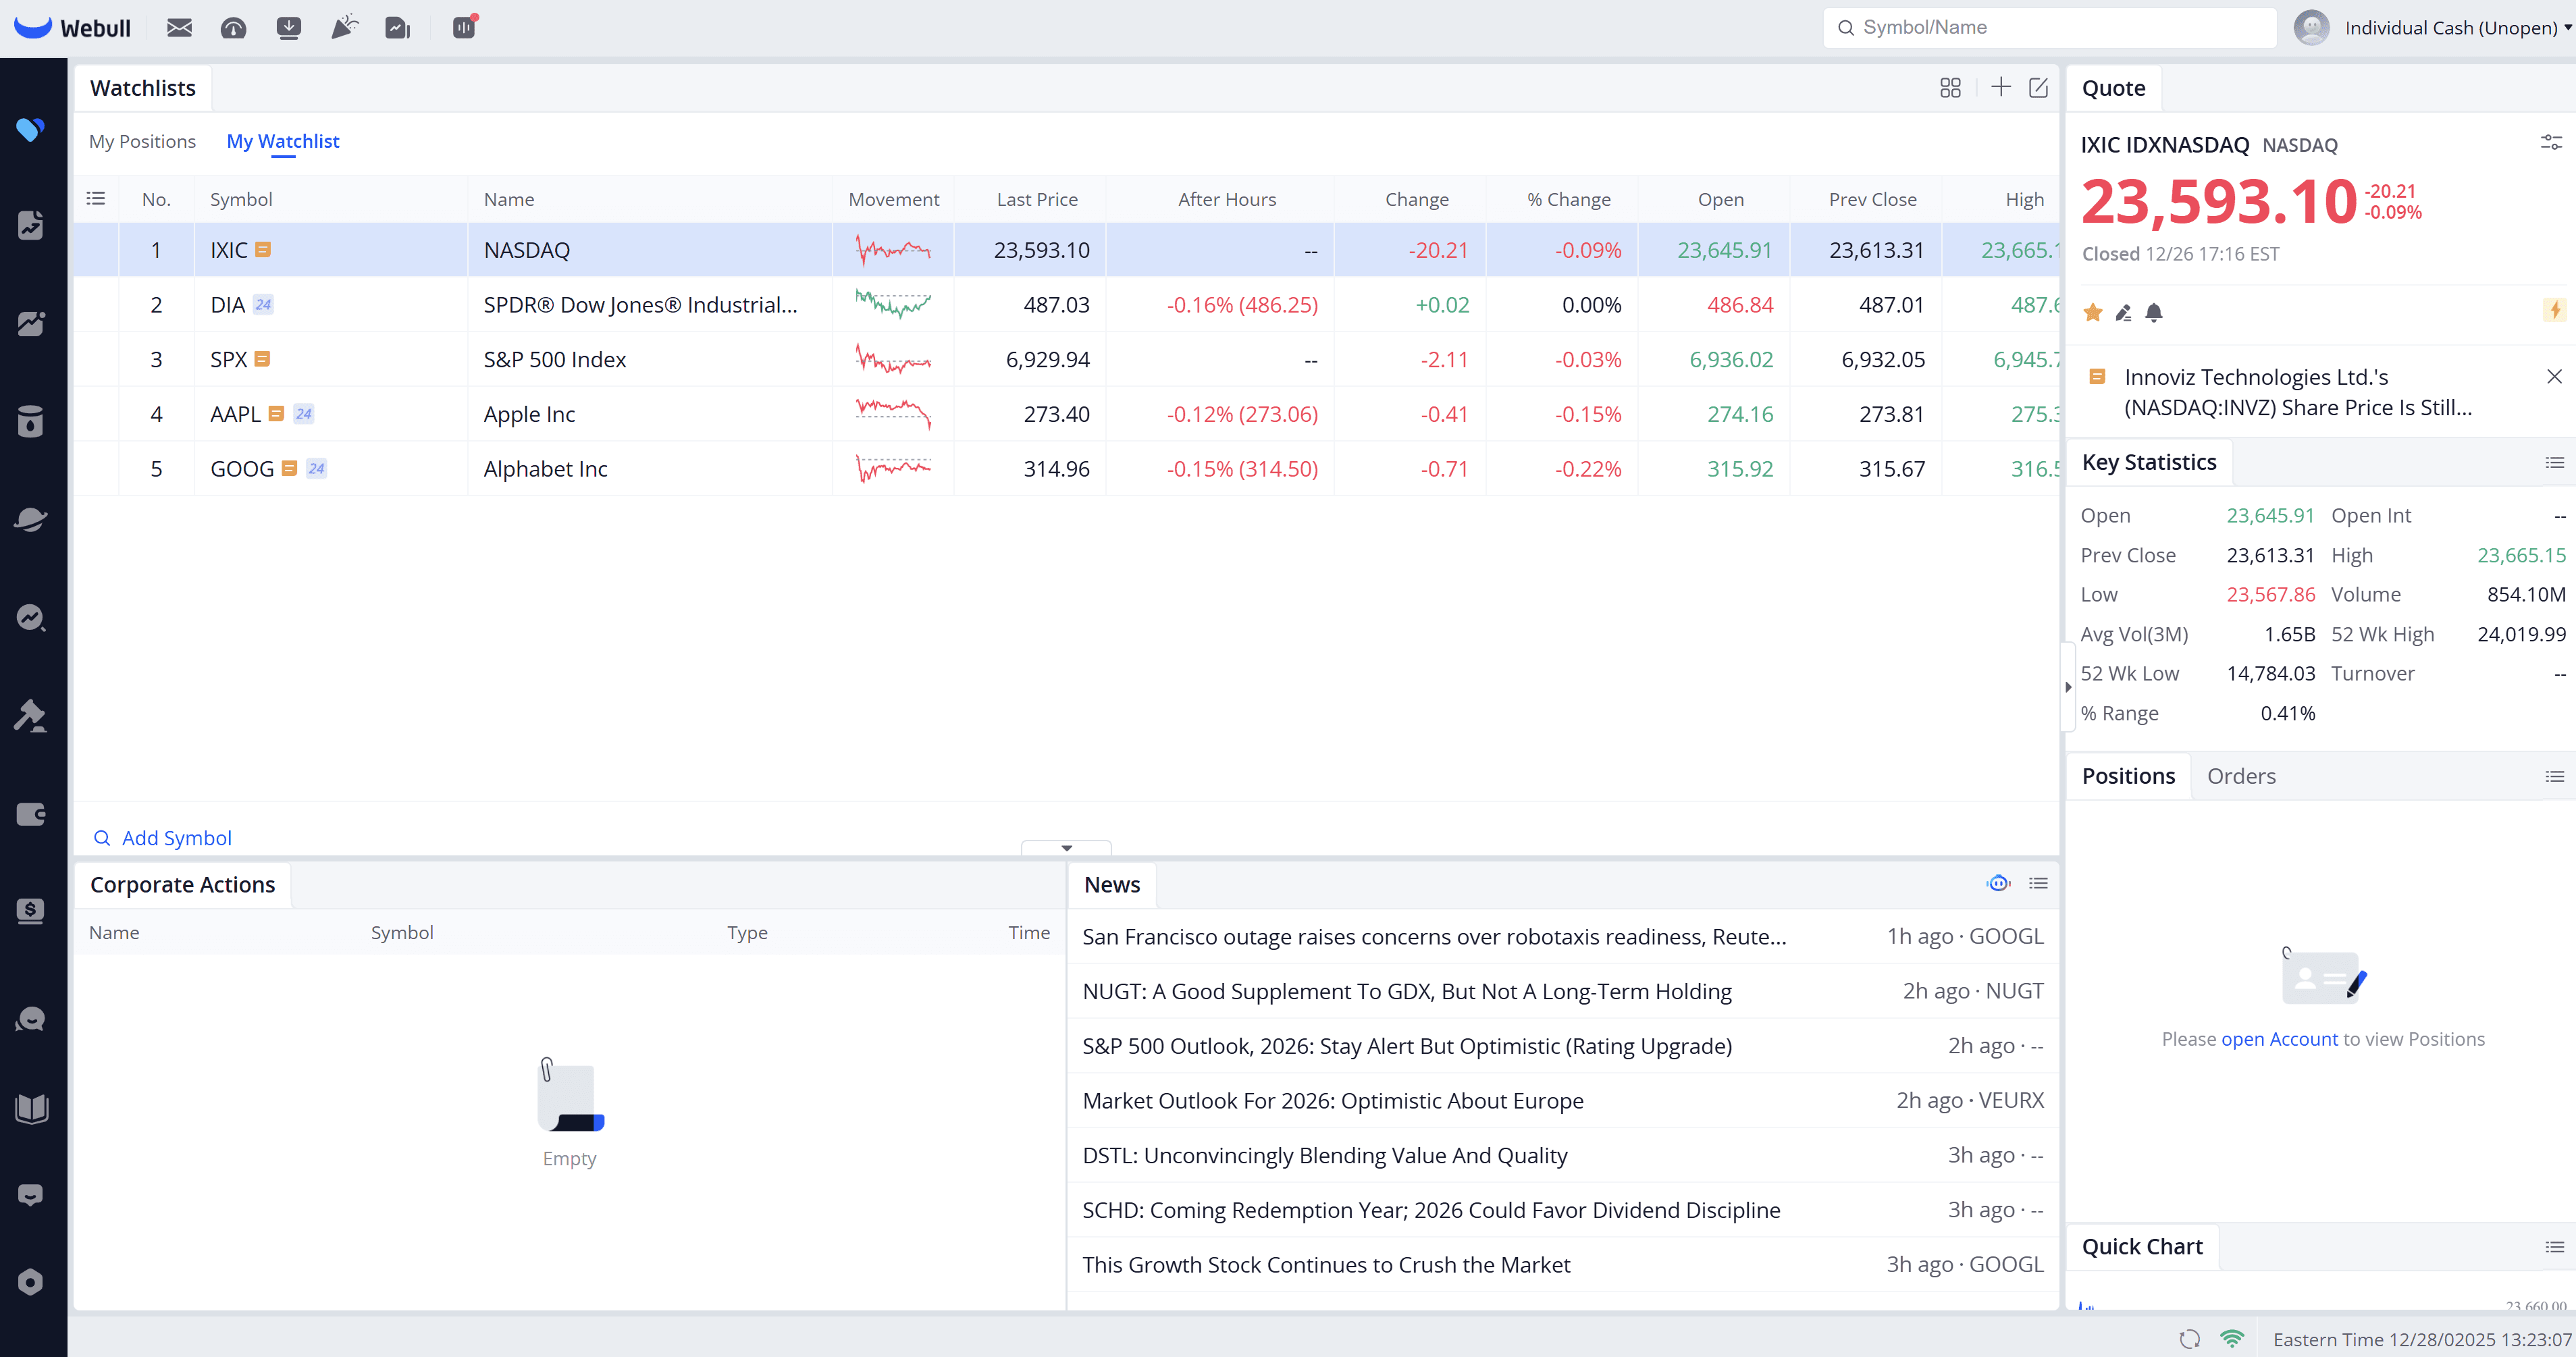Expand the side panel arrow handle

pos(2068,687)
